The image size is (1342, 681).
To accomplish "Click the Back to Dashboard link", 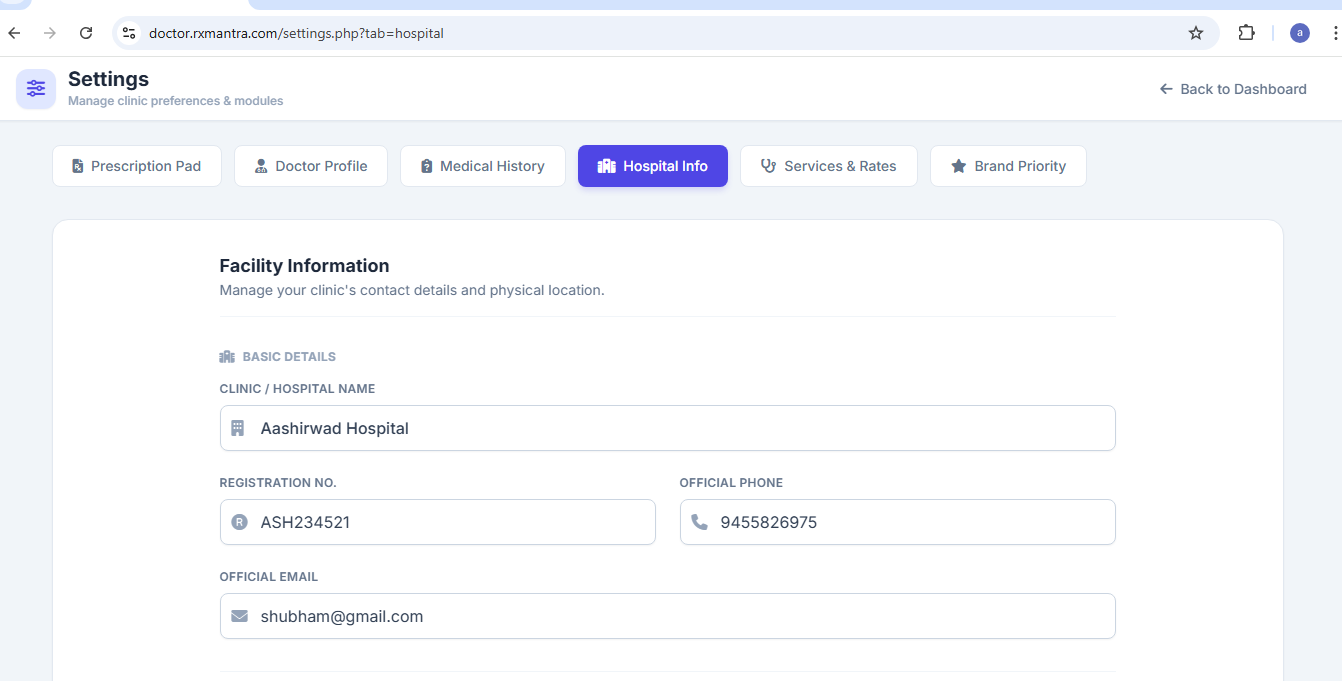I will [1233, 89].
